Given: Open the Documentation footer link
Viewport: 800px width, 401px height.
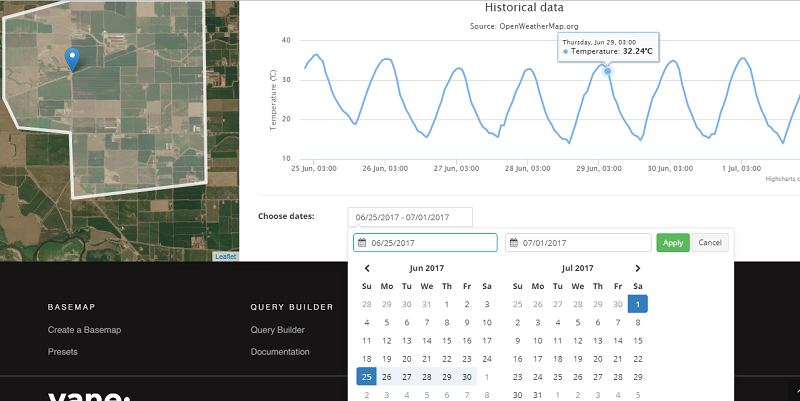Looking at the screenshot, I should pos(280,352).
